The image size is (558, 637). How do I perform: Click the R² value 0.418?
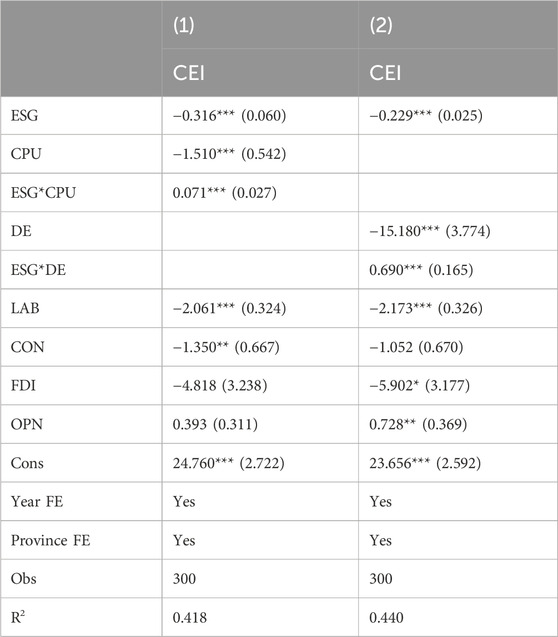[190, 618]
